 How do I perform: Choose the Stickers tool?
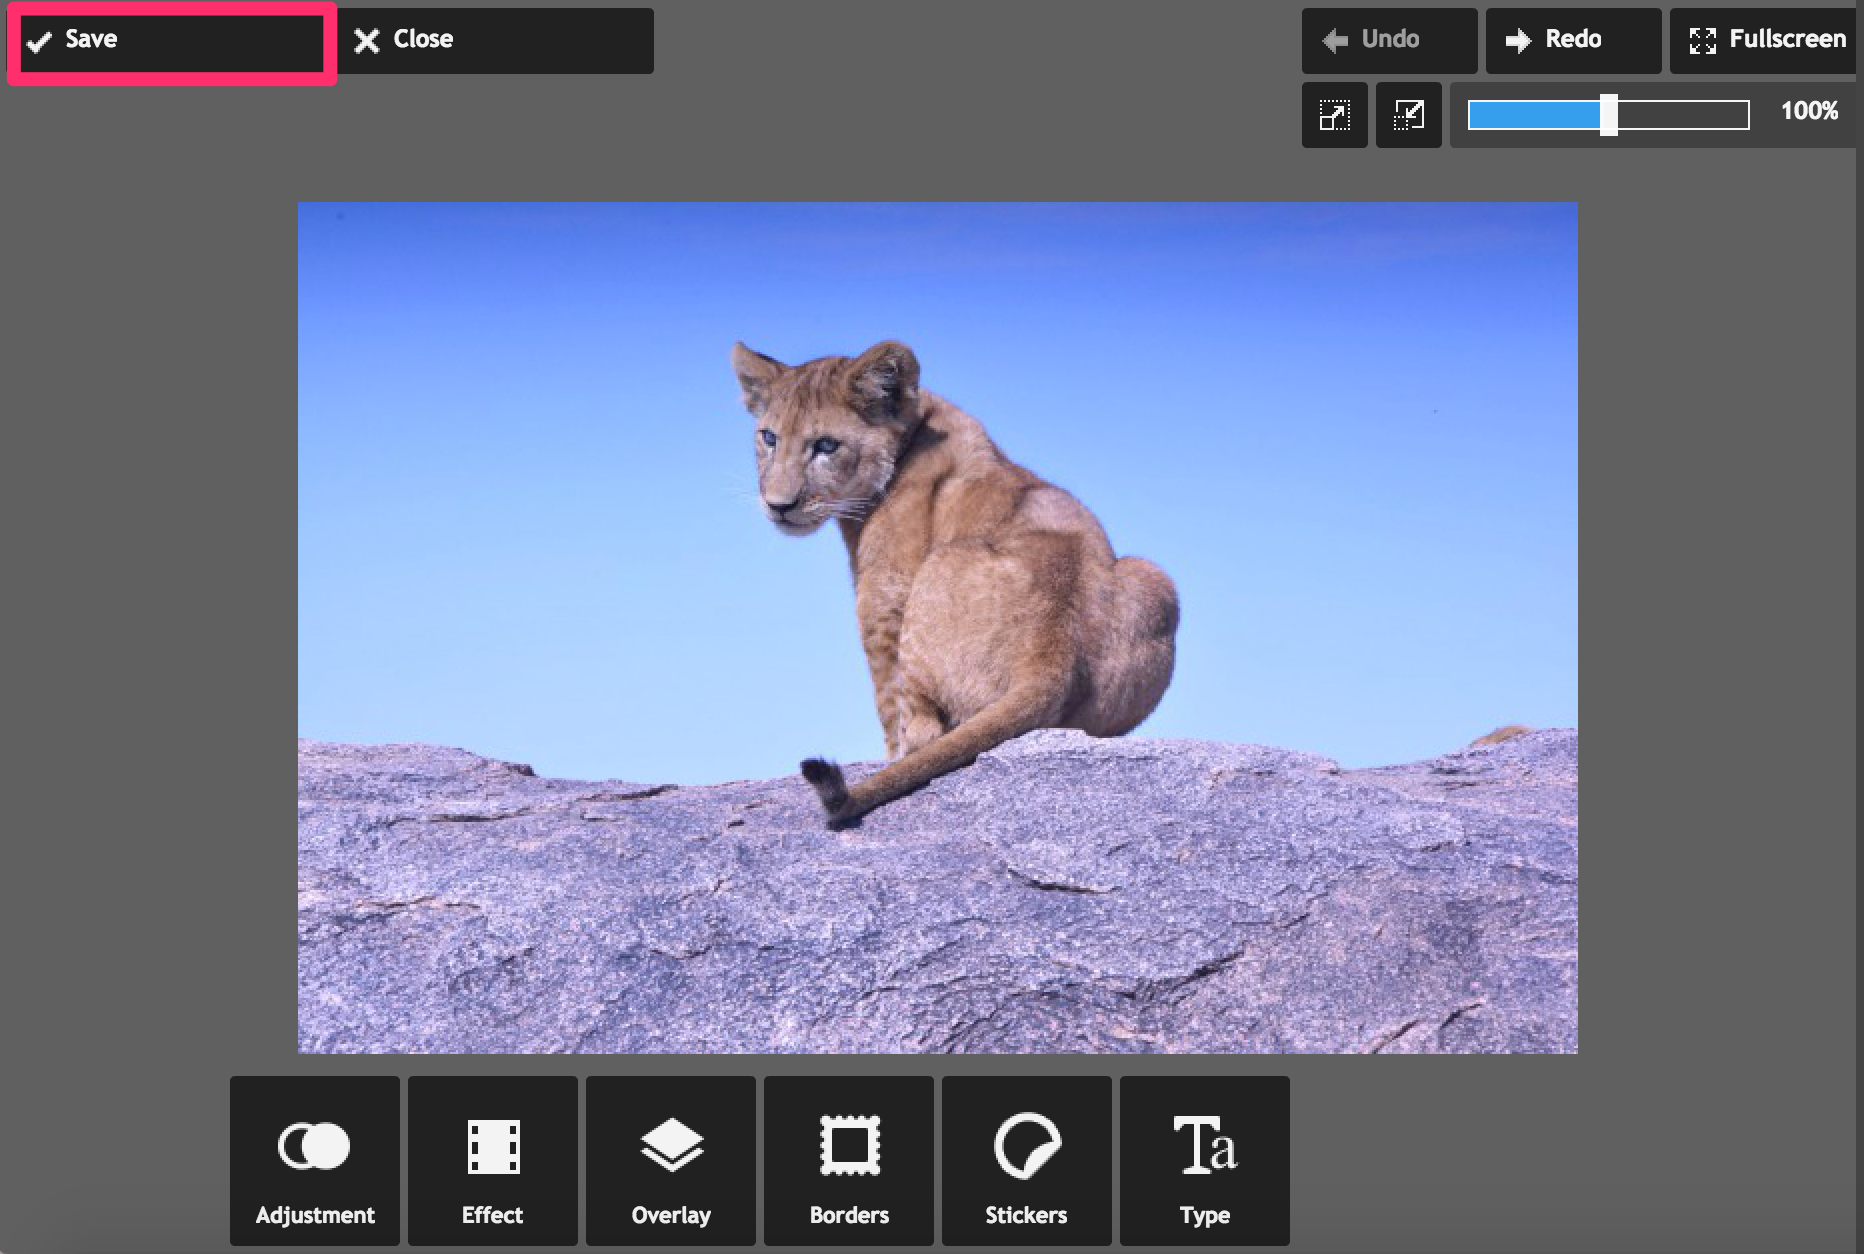pos(1026,1161)
